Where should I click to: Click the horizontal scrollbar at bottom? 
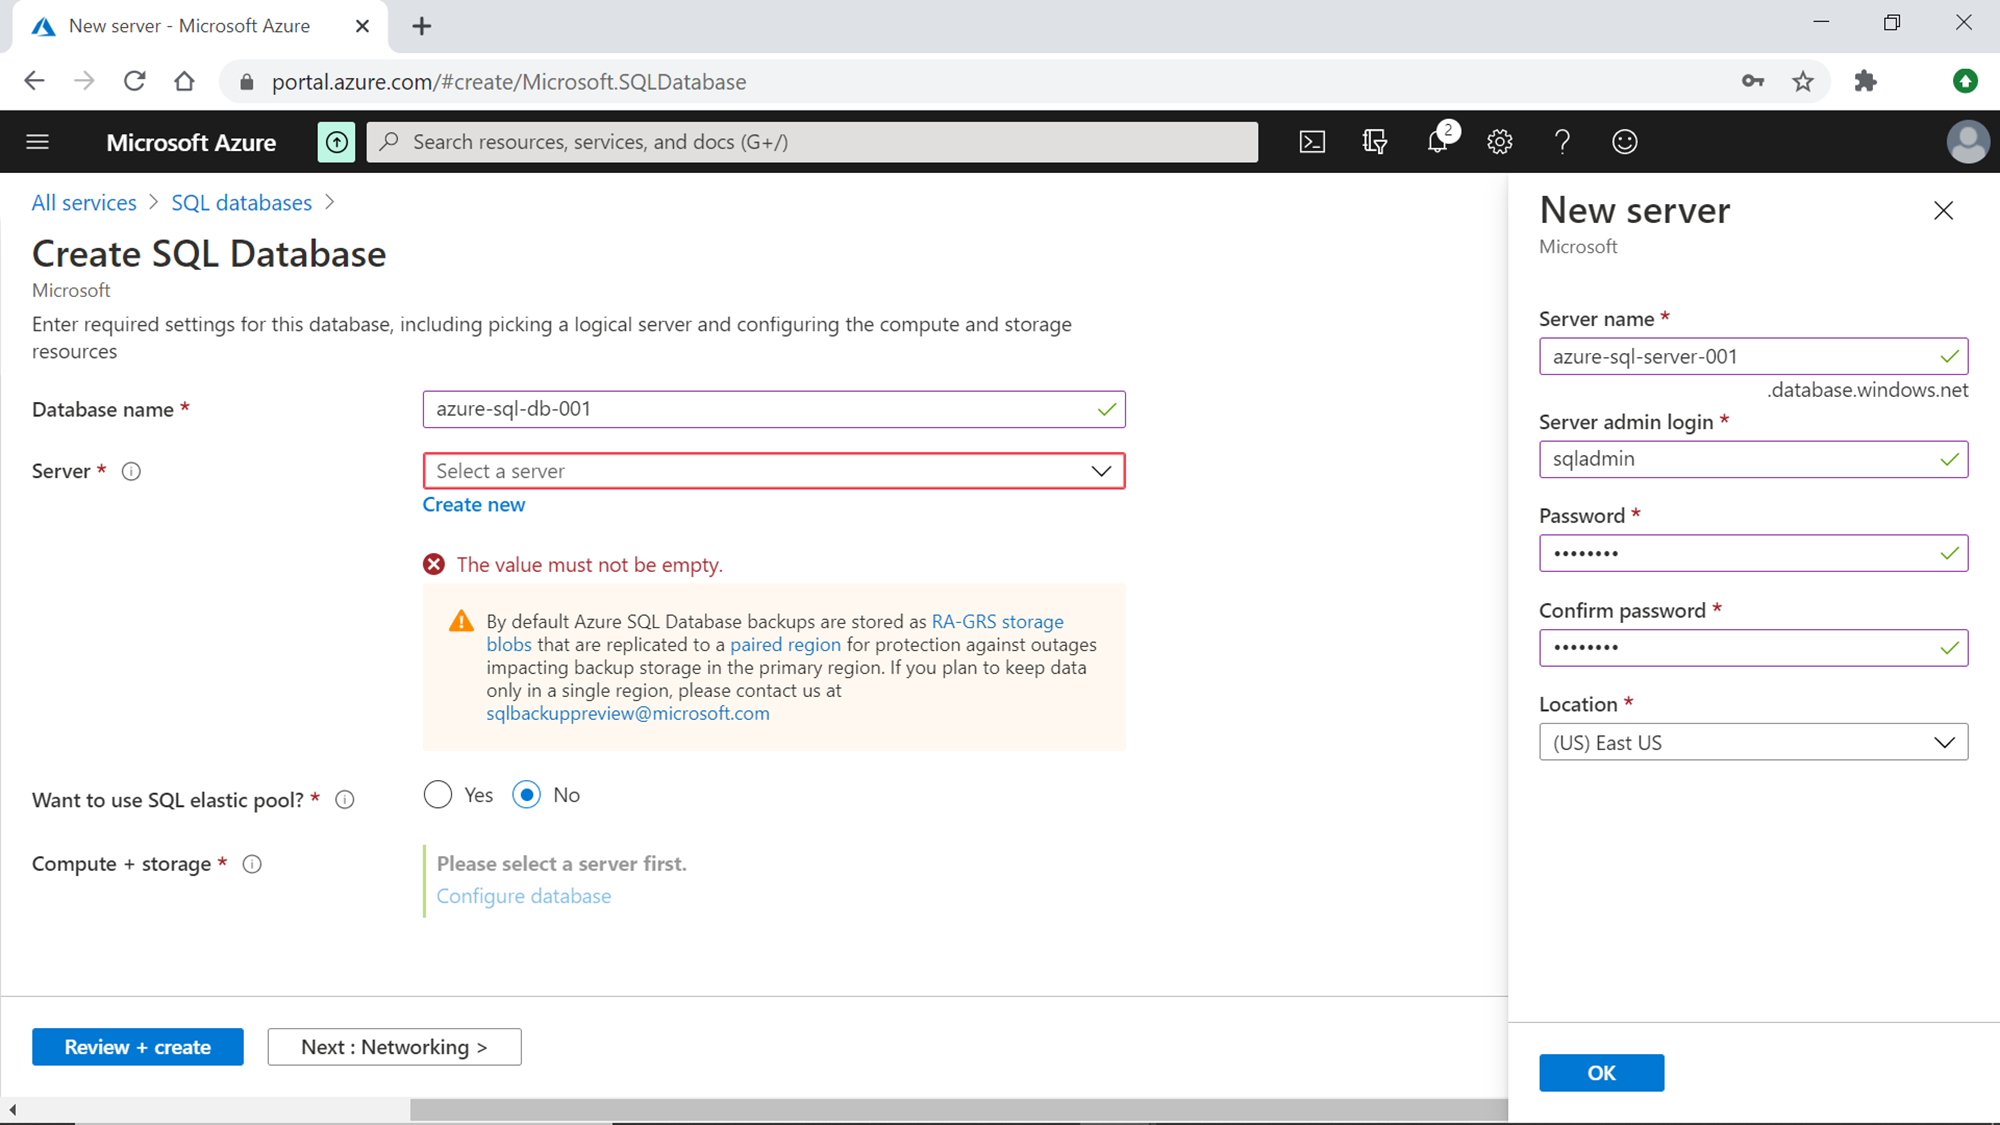pos(958,1109)
